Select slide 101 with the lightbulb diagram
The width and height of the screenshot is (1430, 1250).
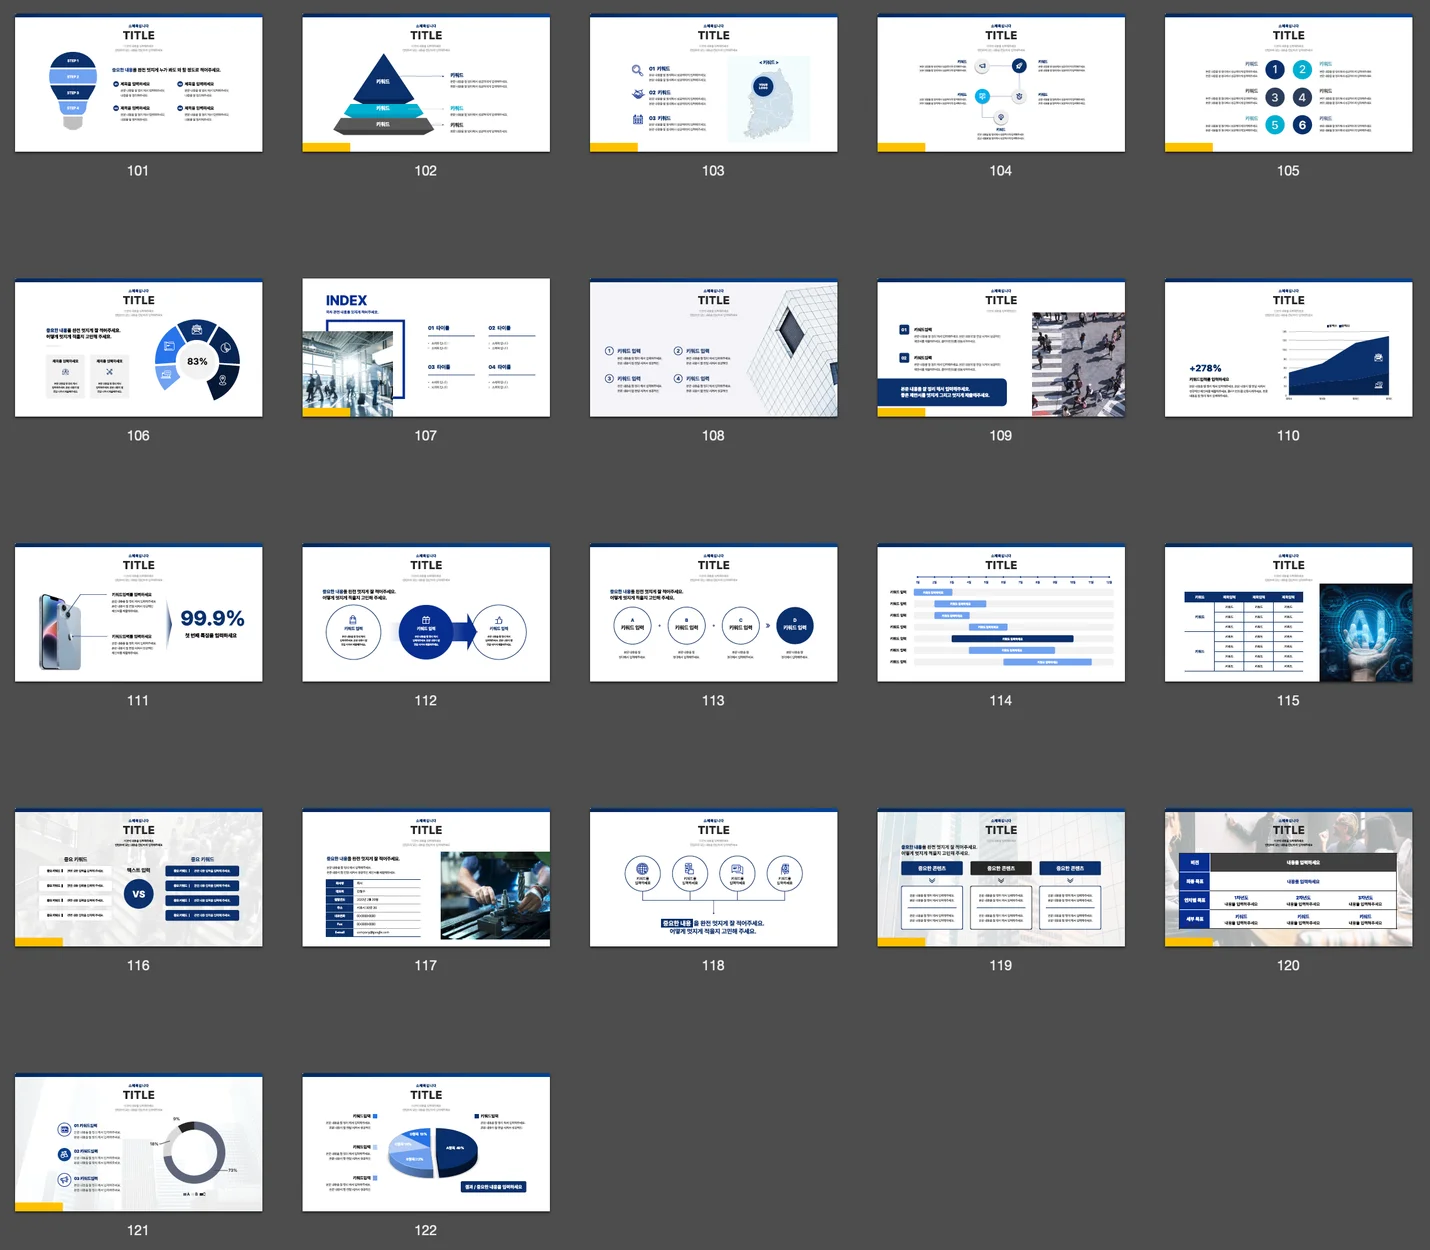point(139,84)
